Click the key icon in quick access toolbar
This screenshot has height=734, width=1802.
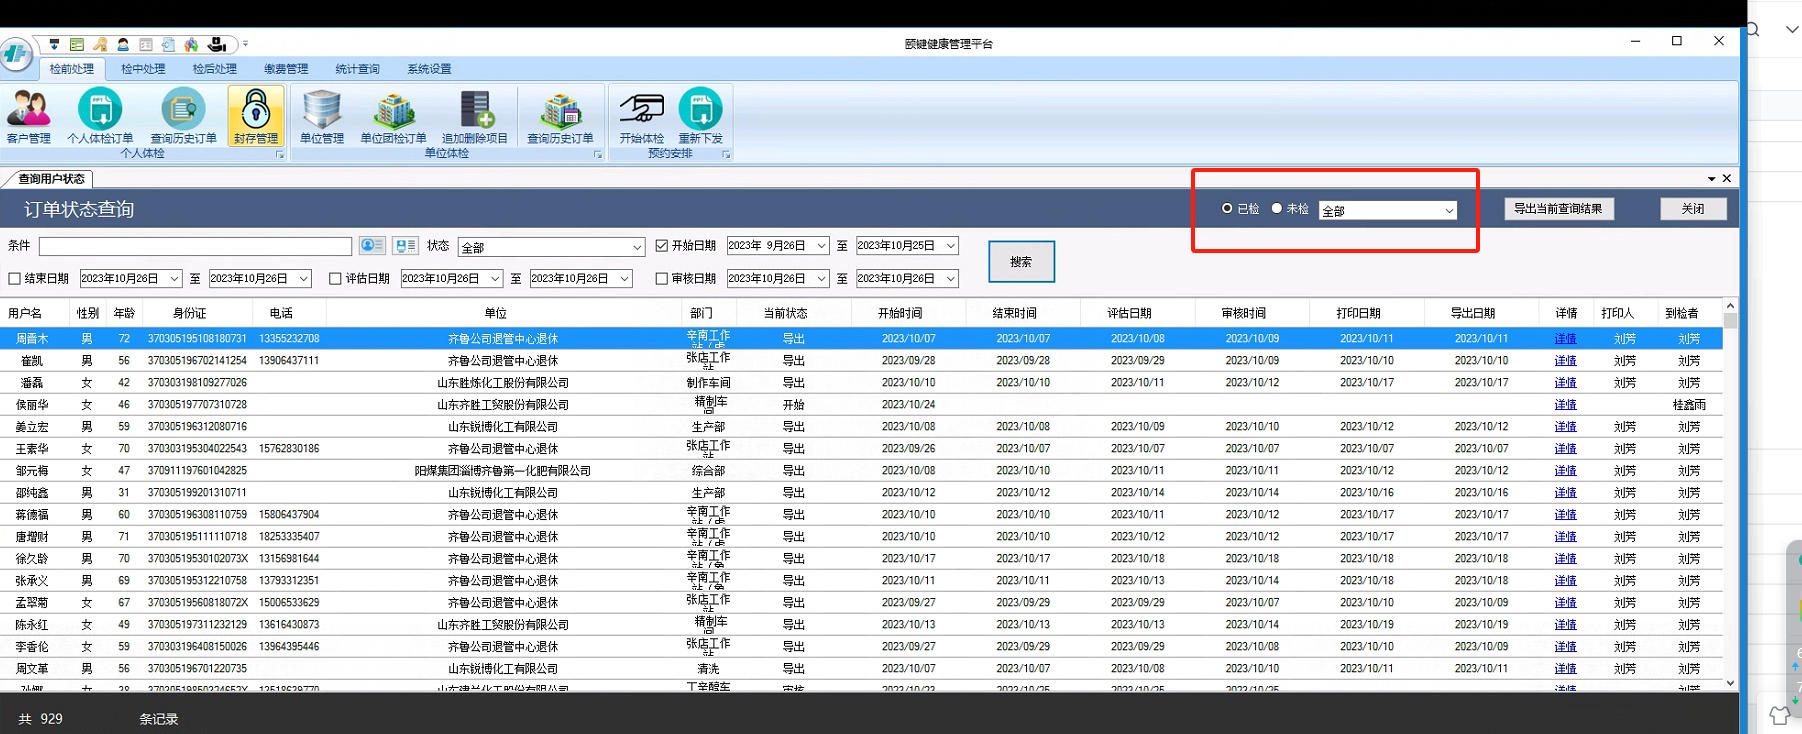pyautogui.click(x=100, y=44)
